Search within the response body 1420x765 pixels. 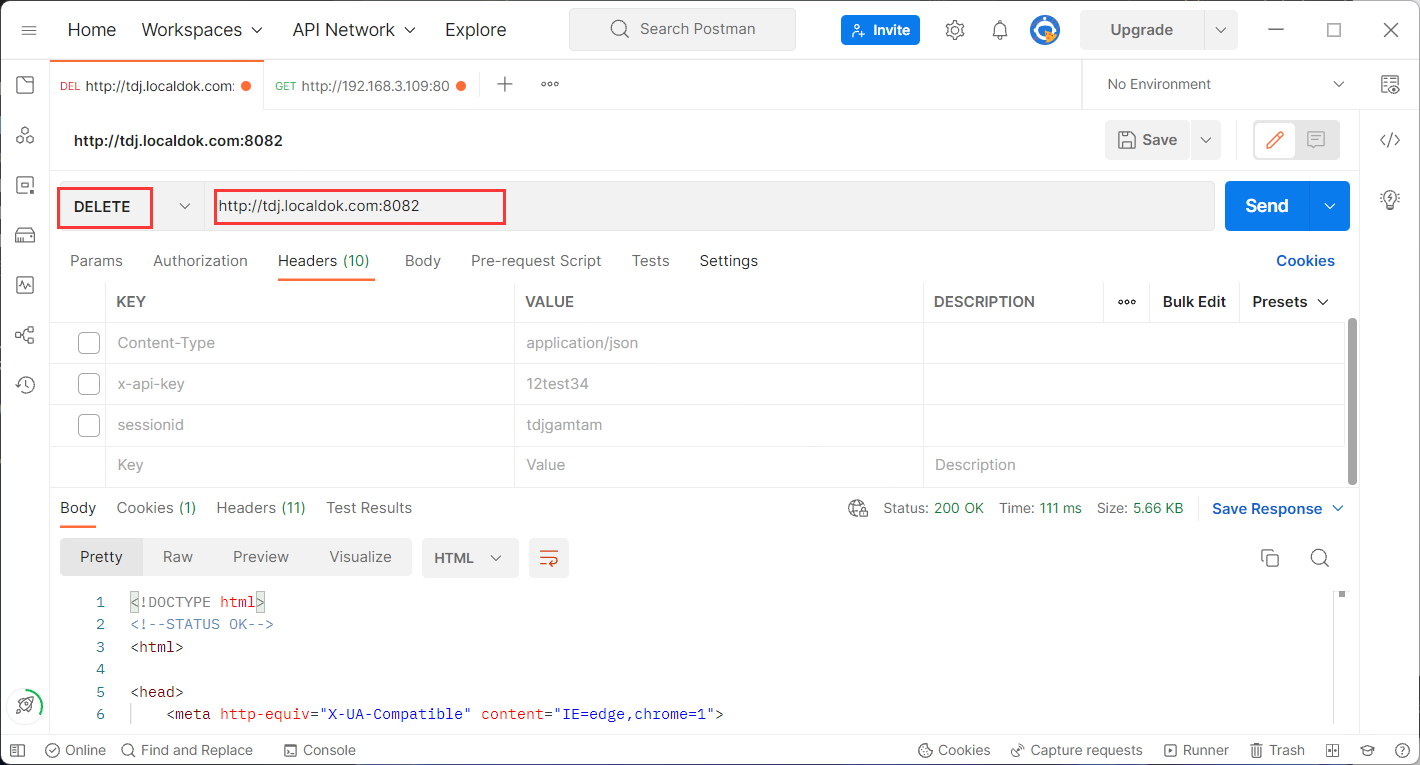[1319, 558]
